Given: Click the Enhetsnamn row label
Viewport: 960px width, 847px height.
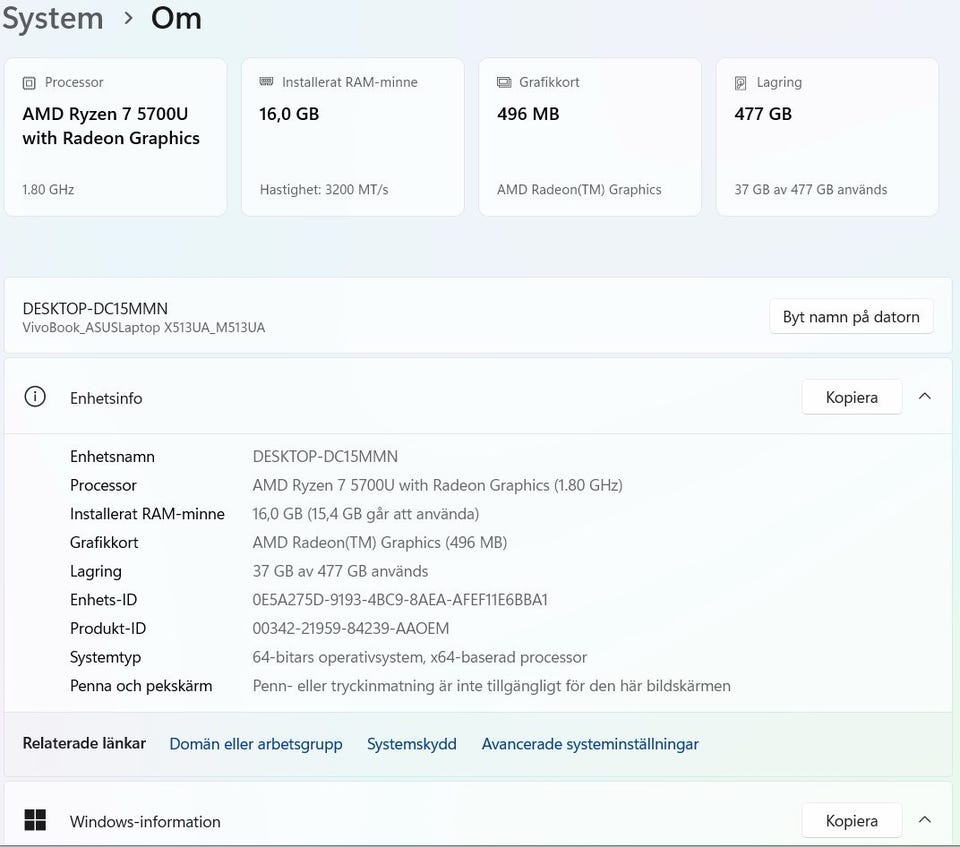Looking at the screenshot, I should pyautogui.click(x=112, y=456).
